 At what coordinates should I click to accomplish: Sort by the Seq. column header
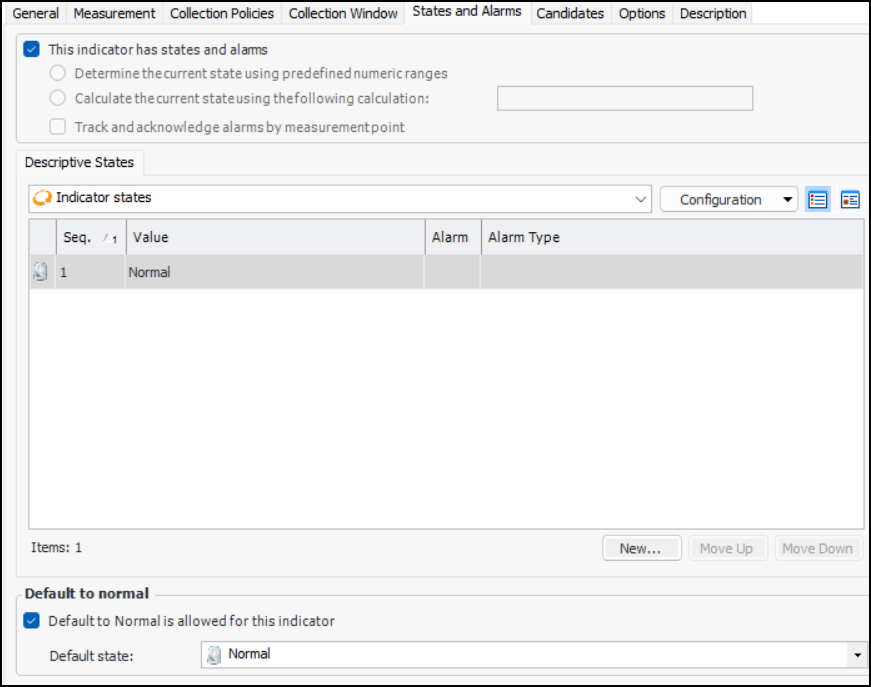click(x=91, y=237)
